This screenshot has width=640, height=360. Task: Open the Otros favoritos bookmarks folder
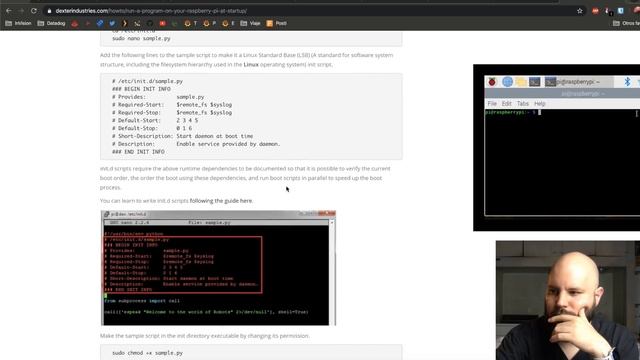[x=626, y=23]
